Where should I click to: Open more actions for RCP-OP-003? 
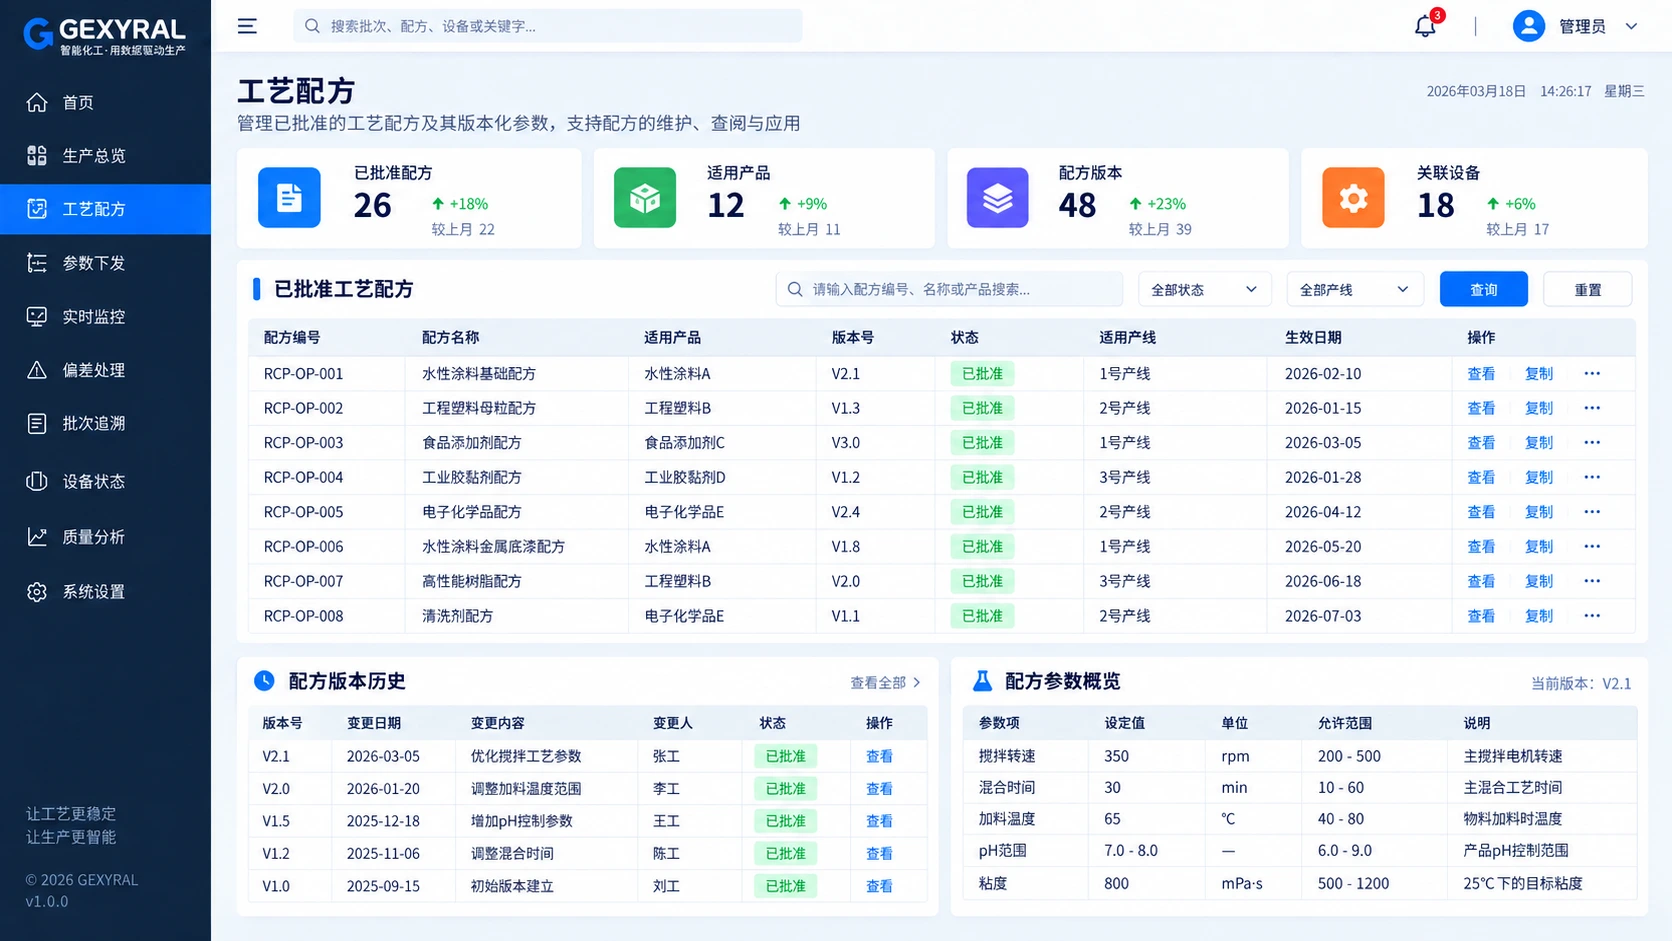pos(1592,443)
